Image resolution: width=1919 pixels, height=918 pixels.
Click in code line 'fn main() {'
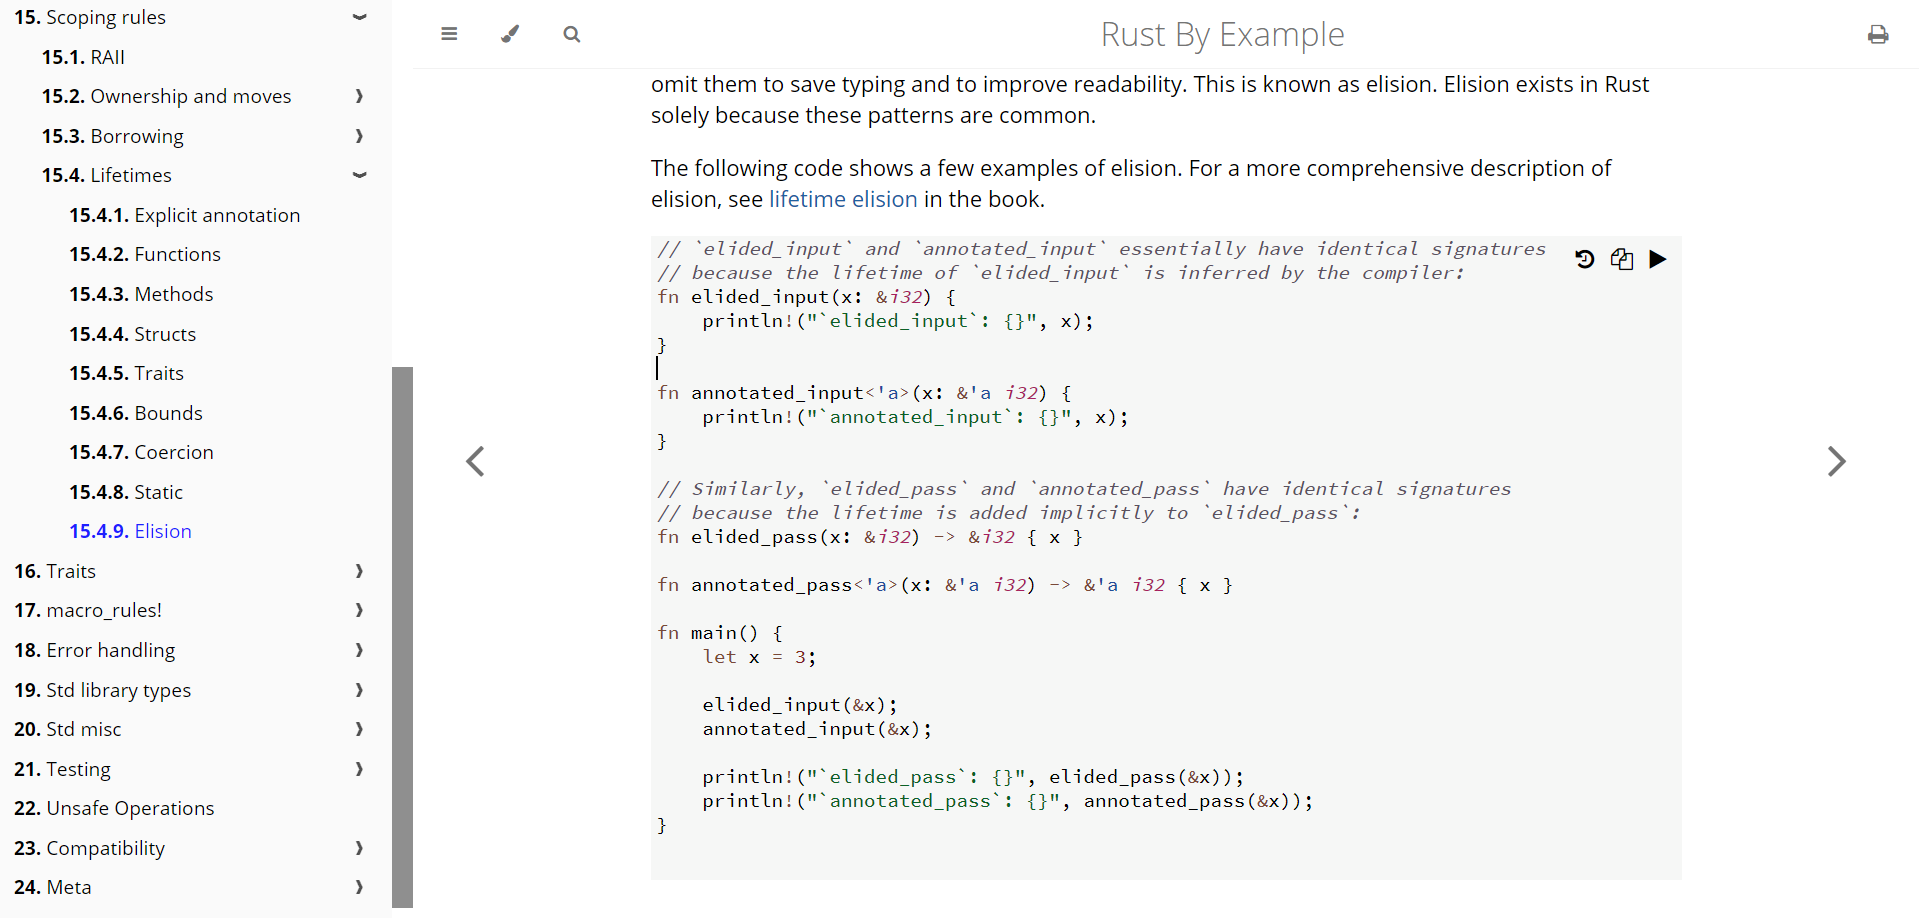(x=720, y=633)
